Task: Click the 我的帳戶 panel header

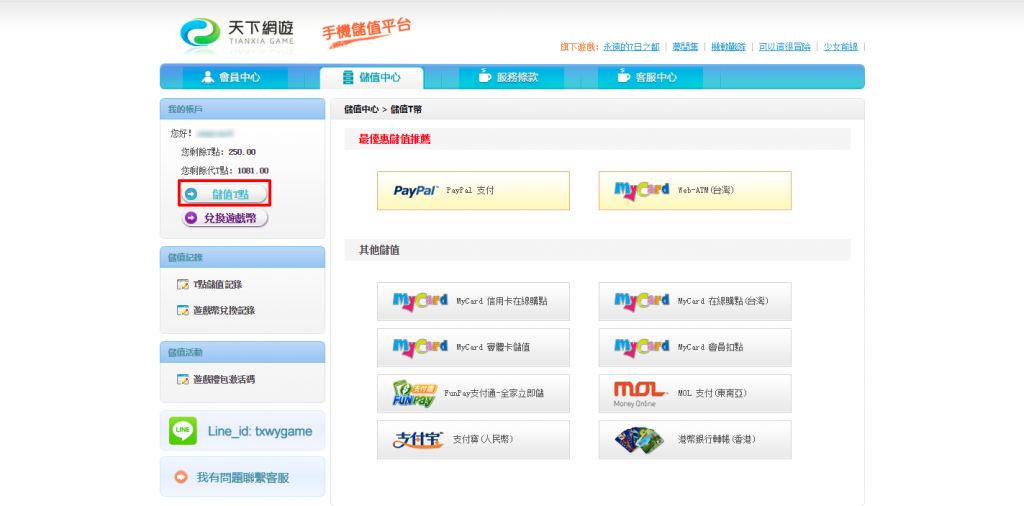Action: (x=242, y=109)
